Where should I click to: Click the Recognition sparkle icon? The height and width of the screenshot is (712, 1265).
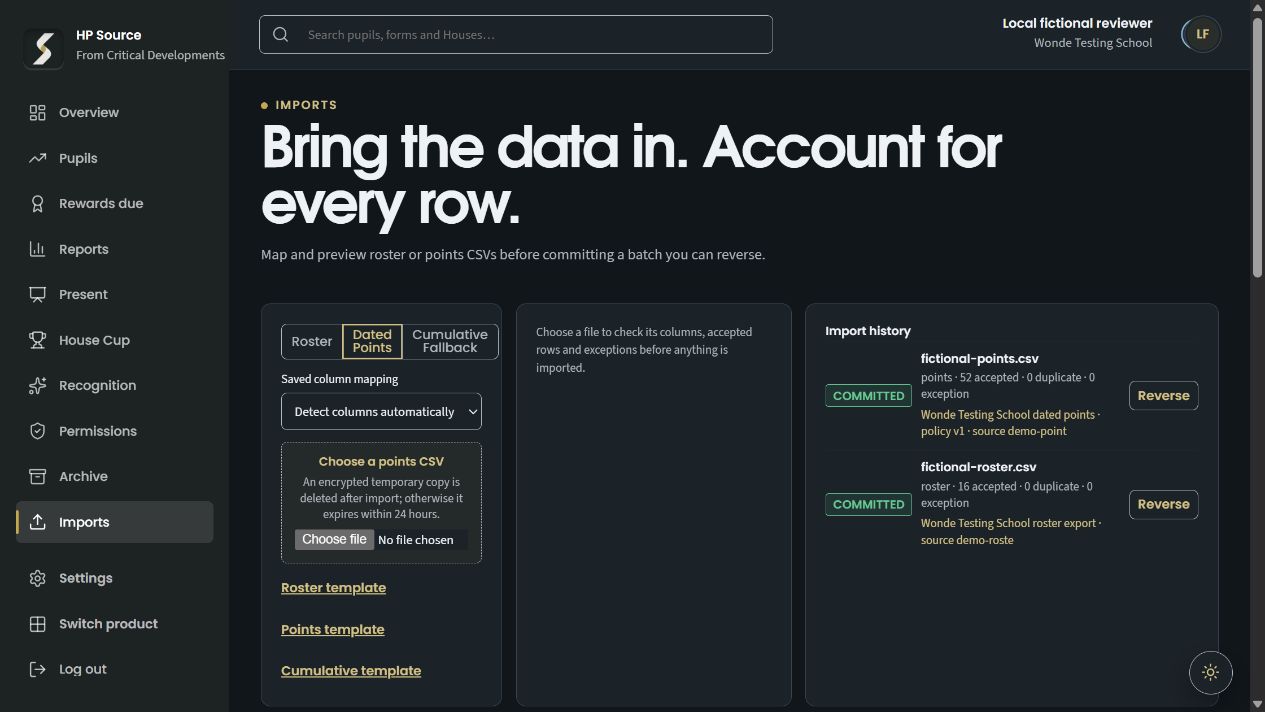click(37, 386)
